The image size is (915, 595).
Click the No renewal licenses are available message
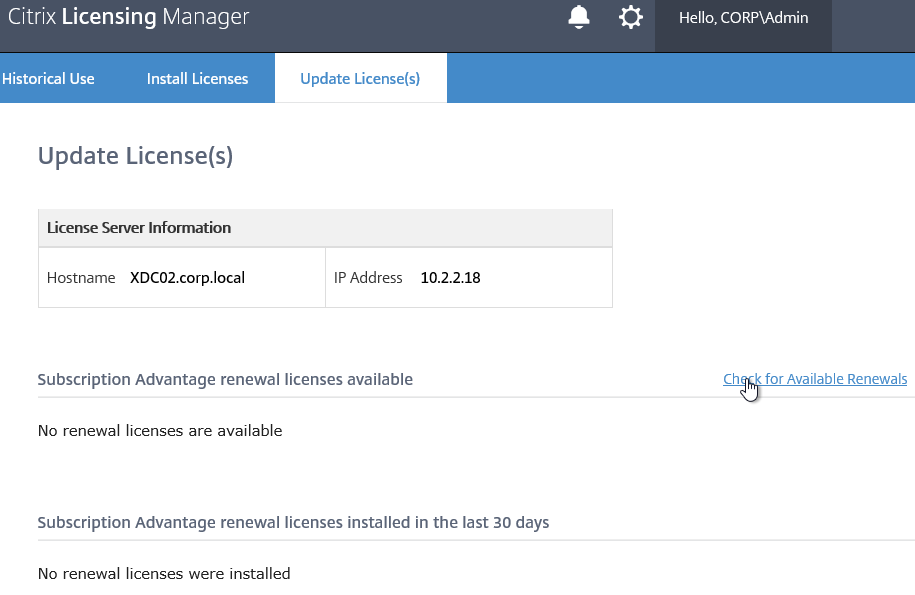(x=160, y=430)
